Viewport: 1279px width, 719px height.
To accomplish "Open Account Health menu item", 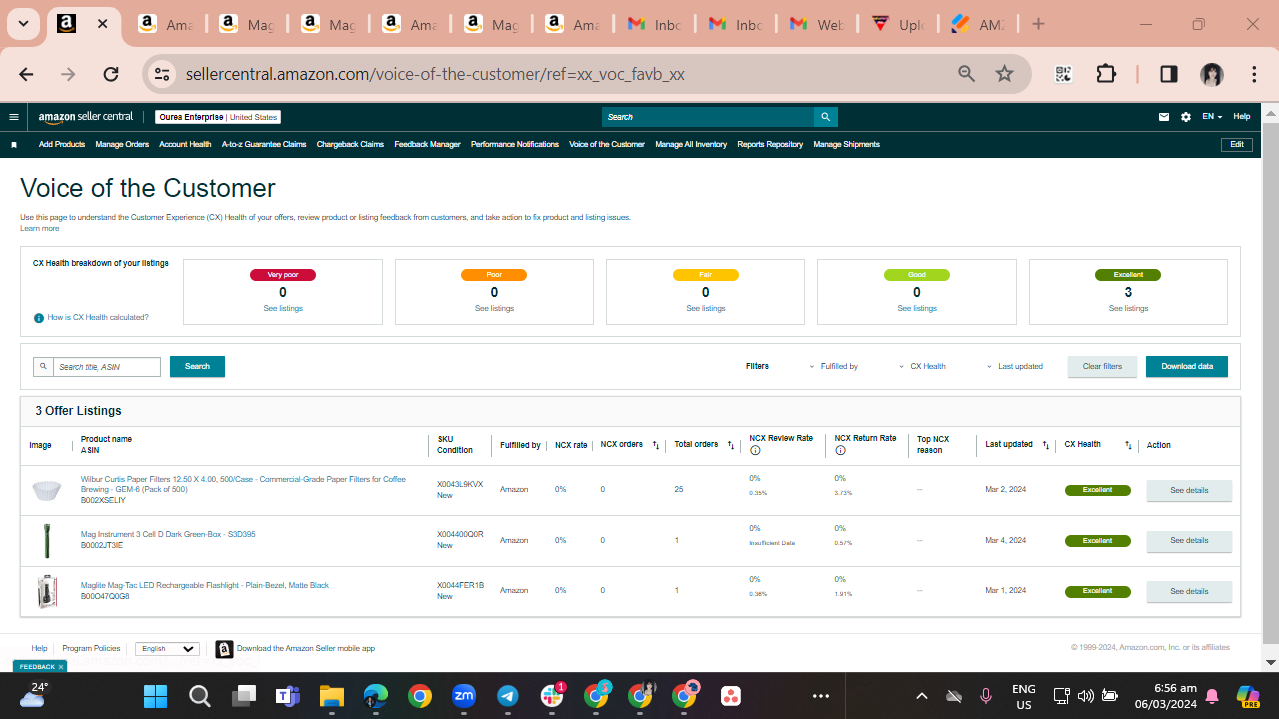I will [185, 145].
